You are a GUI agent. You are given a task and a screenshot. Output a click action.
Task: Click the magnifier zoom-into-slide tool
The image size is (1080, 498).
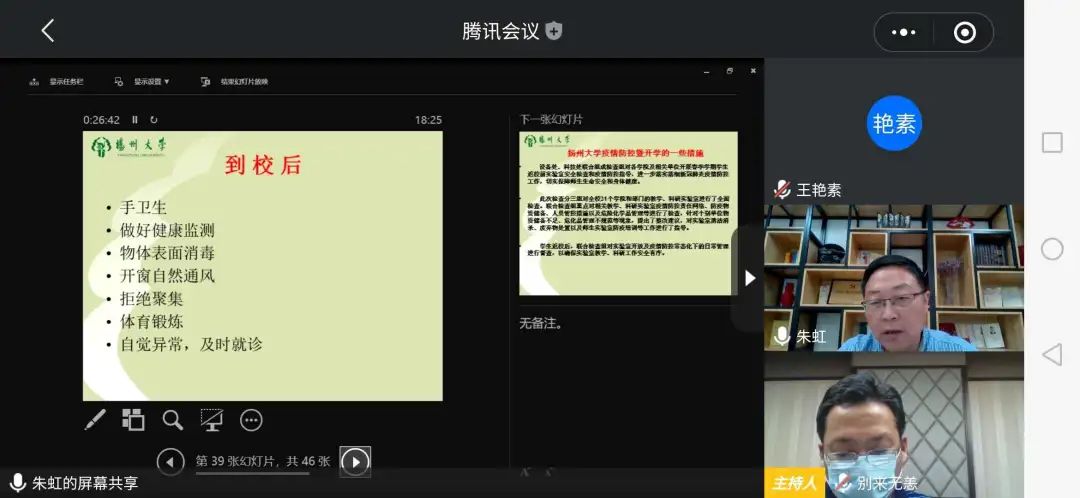pyautogui.click(x=172, y=420)
